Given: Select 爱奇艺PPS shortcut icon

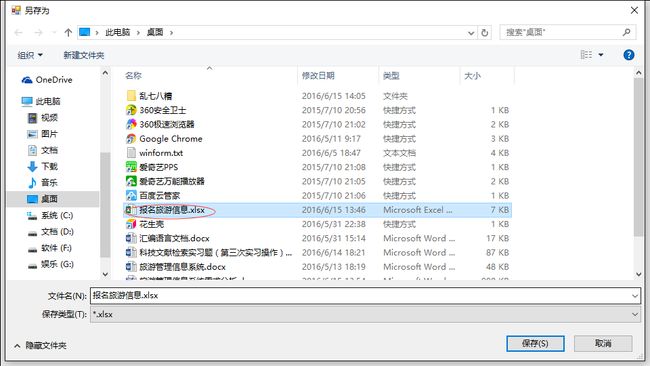Looking at the screenshot, I should (x=131, y=167).
